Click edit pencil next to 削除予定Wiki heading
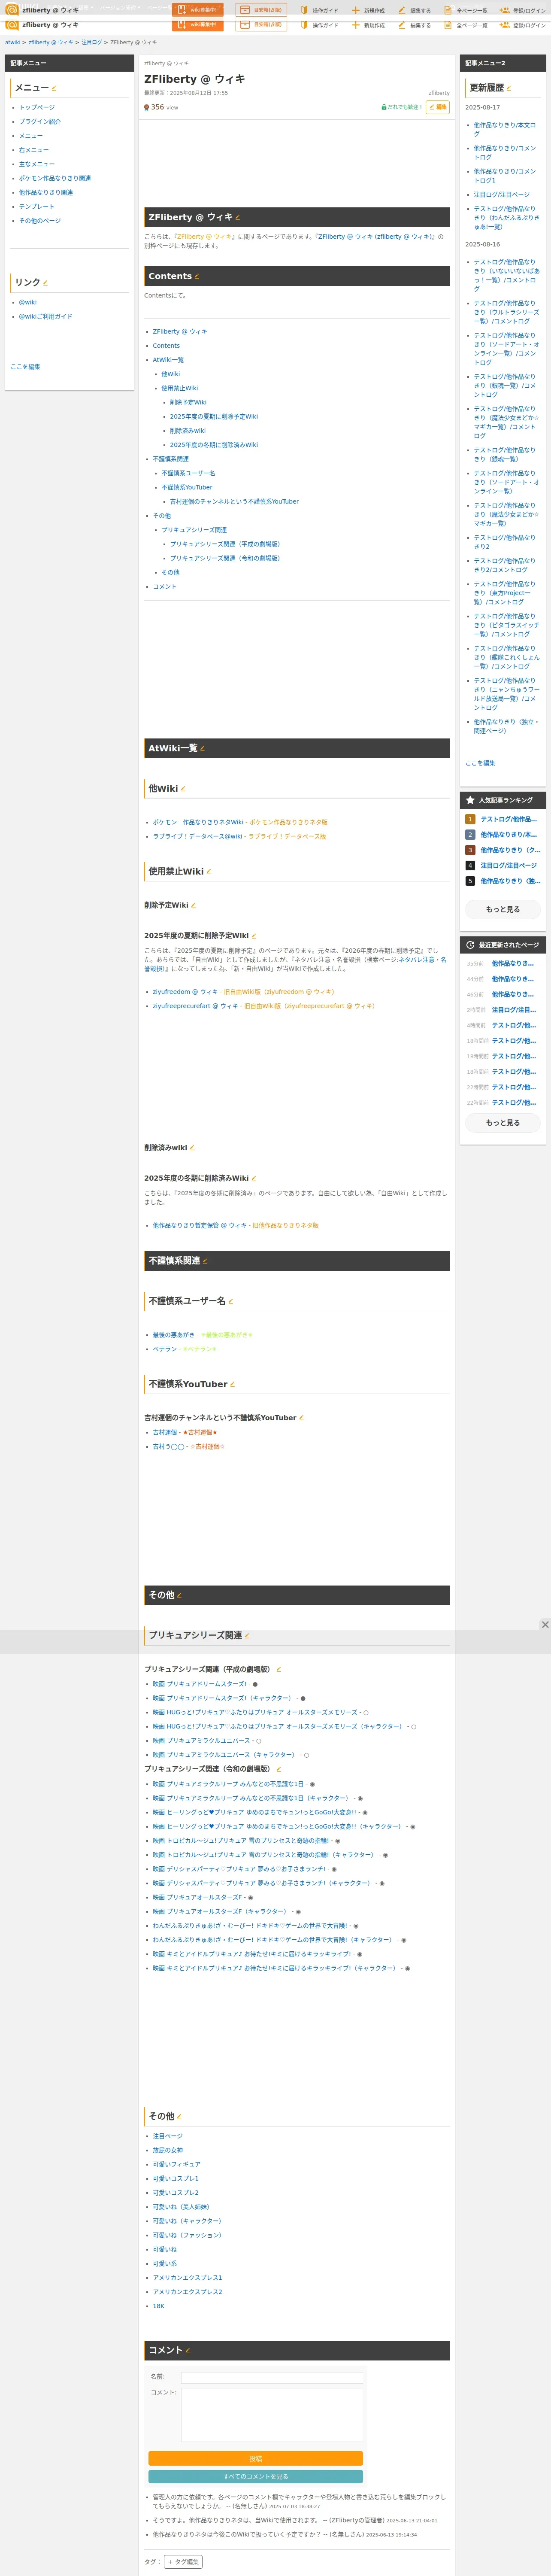Screen dimensions: 551x2576 pyautogui.click(x=193, y=905)
